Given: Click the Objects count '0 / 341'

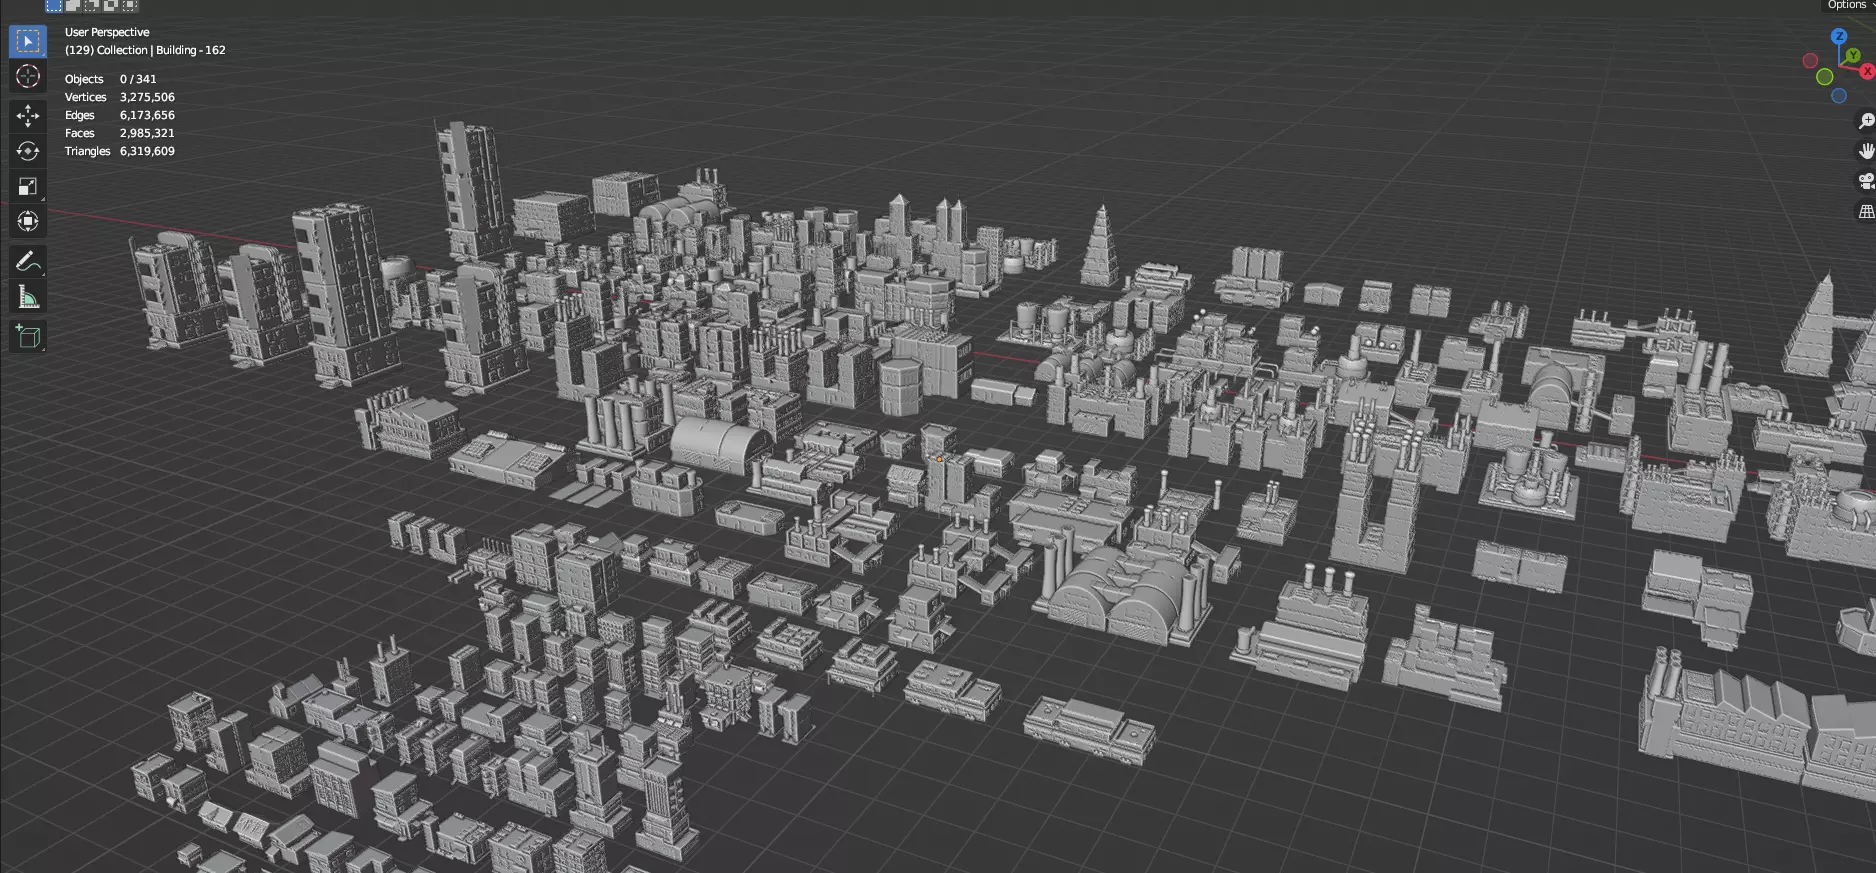Looking at the screenshot, I should tap(138, 79).
